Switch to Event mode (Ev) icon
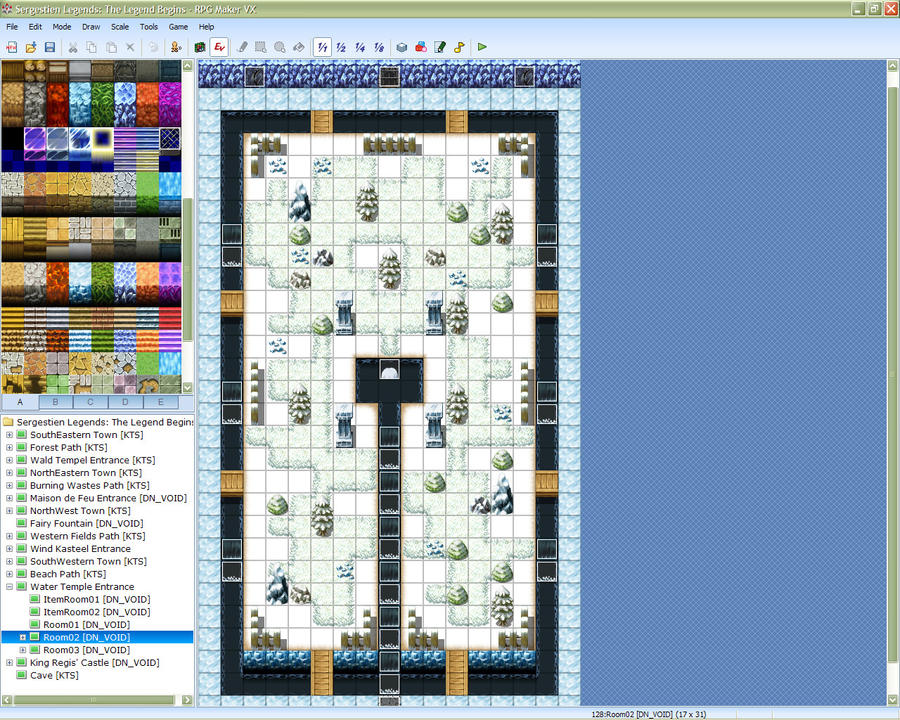The height and width of the screenshot is (720, 900). click(219, 47)
